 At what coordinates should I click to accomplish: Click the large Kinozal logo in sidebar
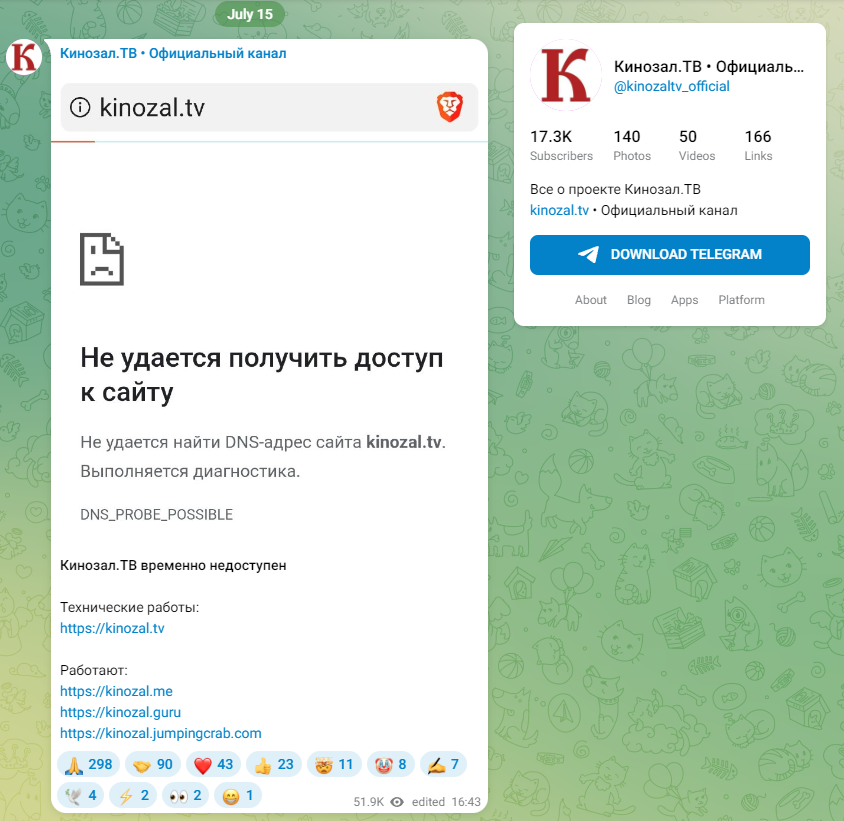(x=566, y=75)
